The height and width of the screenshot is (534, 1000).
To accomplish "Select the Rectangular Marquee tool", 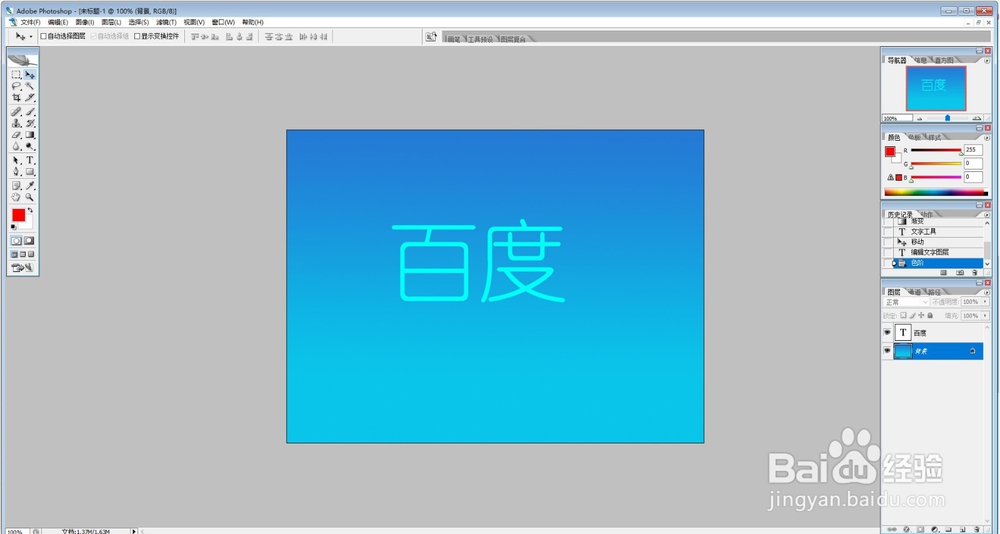I will [17, 75].
